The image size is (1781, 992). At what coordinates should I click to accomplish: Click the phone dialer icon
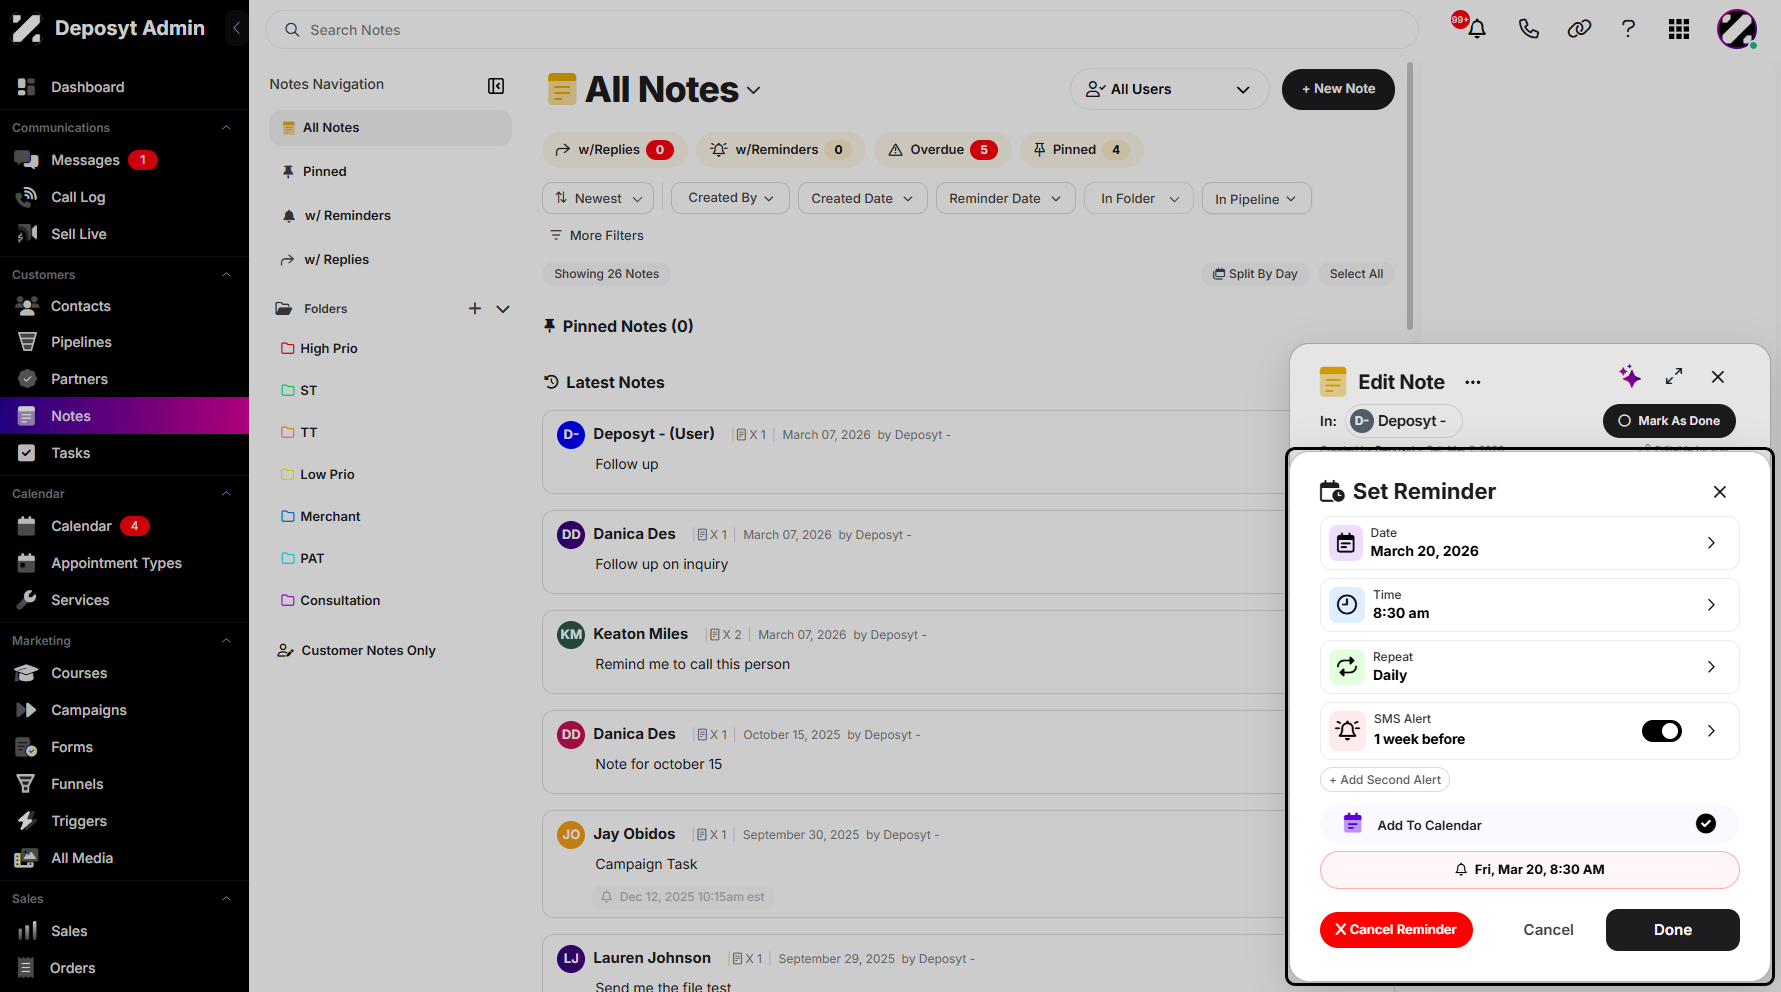click(x=1528, y=29)
